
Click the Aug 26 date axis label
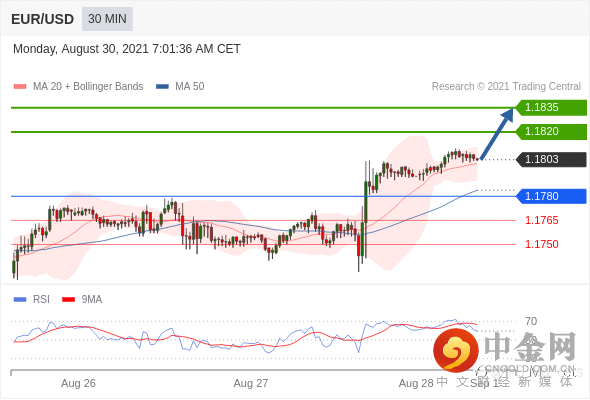[x=78, y=383]
